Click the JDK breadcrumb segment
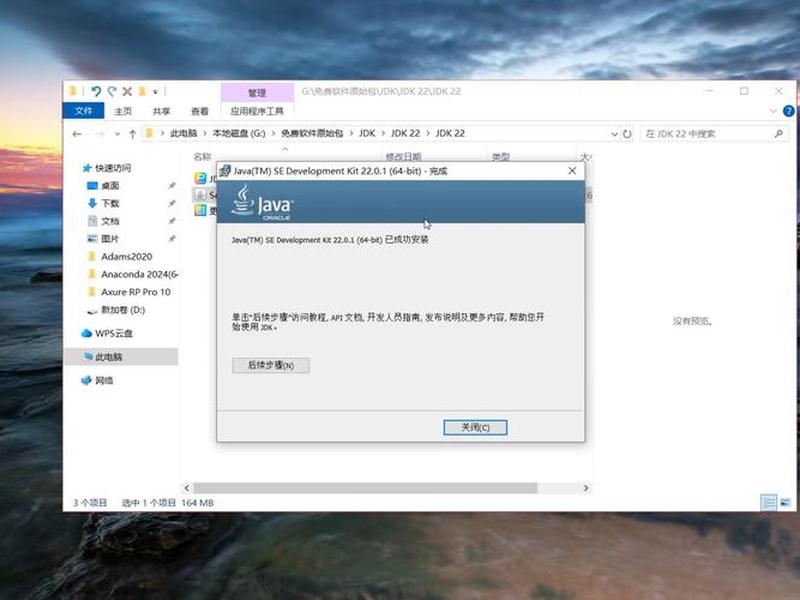Image resolution: width=800 pixels, height=600 pixels. [x=367, y=133]
